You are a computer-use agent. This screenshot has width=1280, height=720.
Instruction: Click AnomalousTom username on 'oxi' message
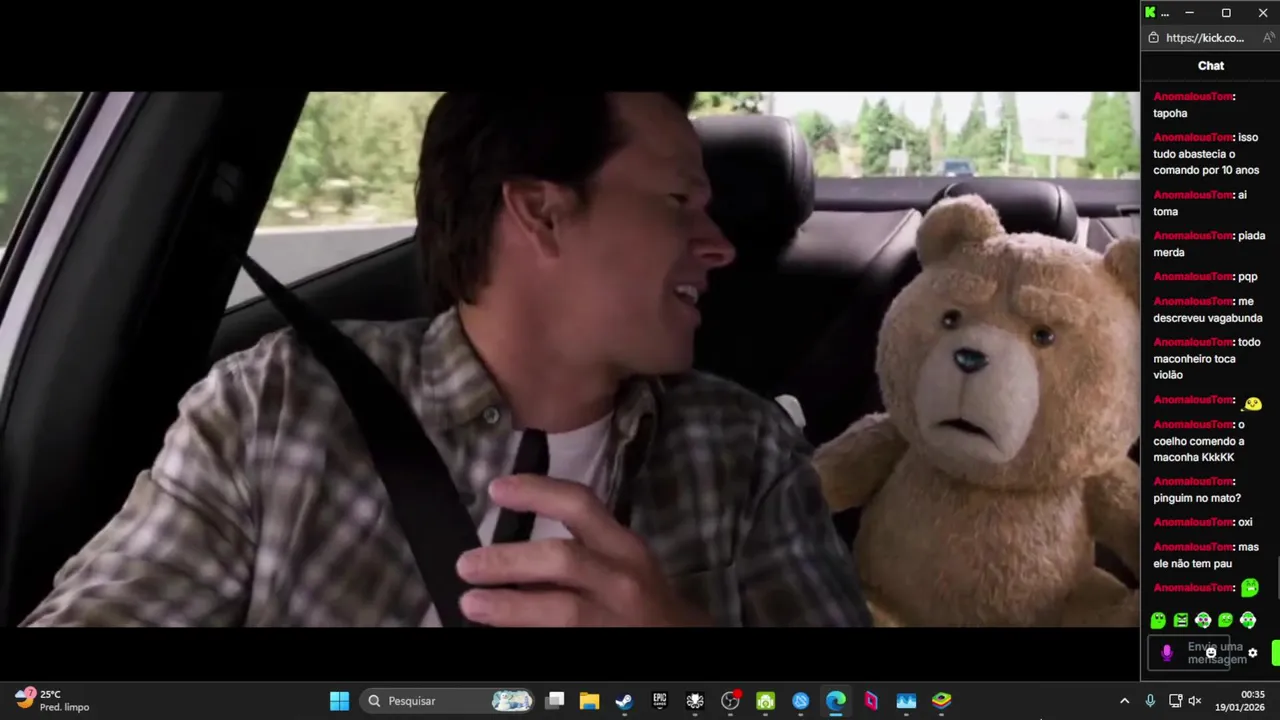pos(1192,523)
